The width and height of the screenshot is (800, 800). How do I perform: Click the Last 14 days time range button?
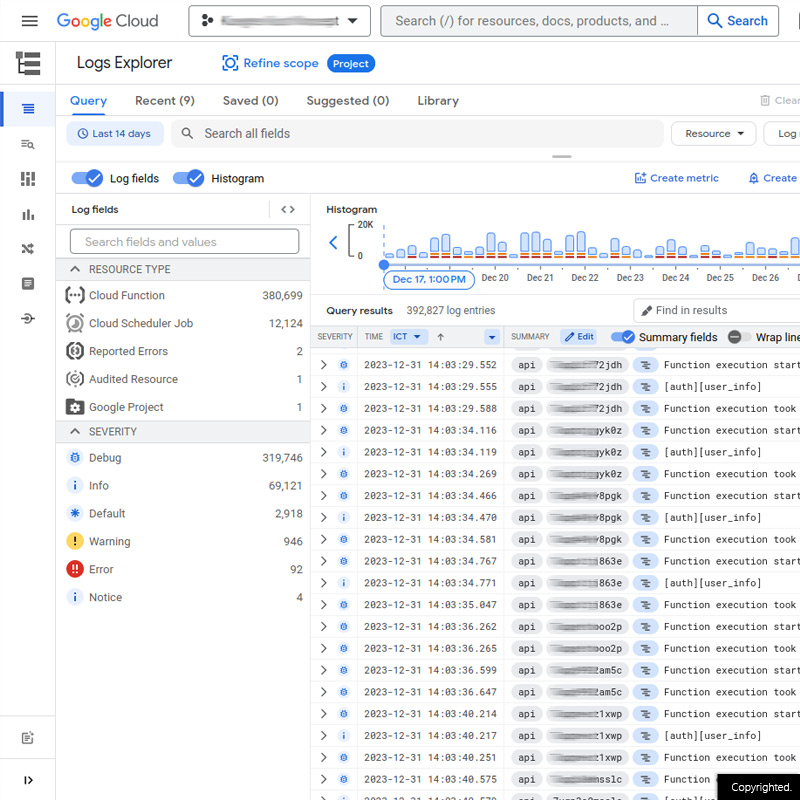pyautogui.click(x=114, y=134)
